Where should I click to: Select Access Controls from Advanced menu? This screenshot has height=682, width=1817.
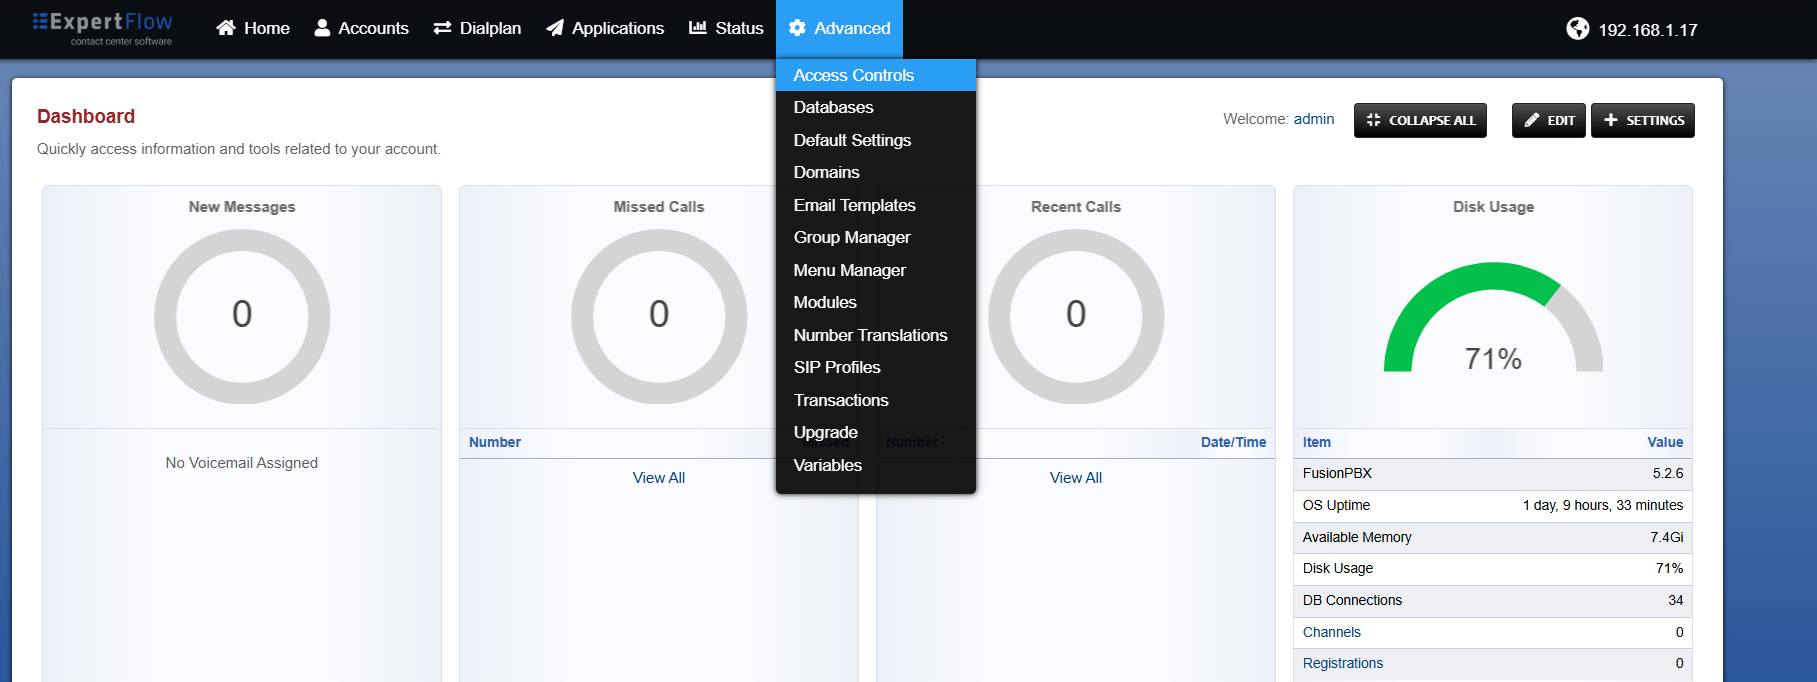pyautogui.click(x=876, y=75)
